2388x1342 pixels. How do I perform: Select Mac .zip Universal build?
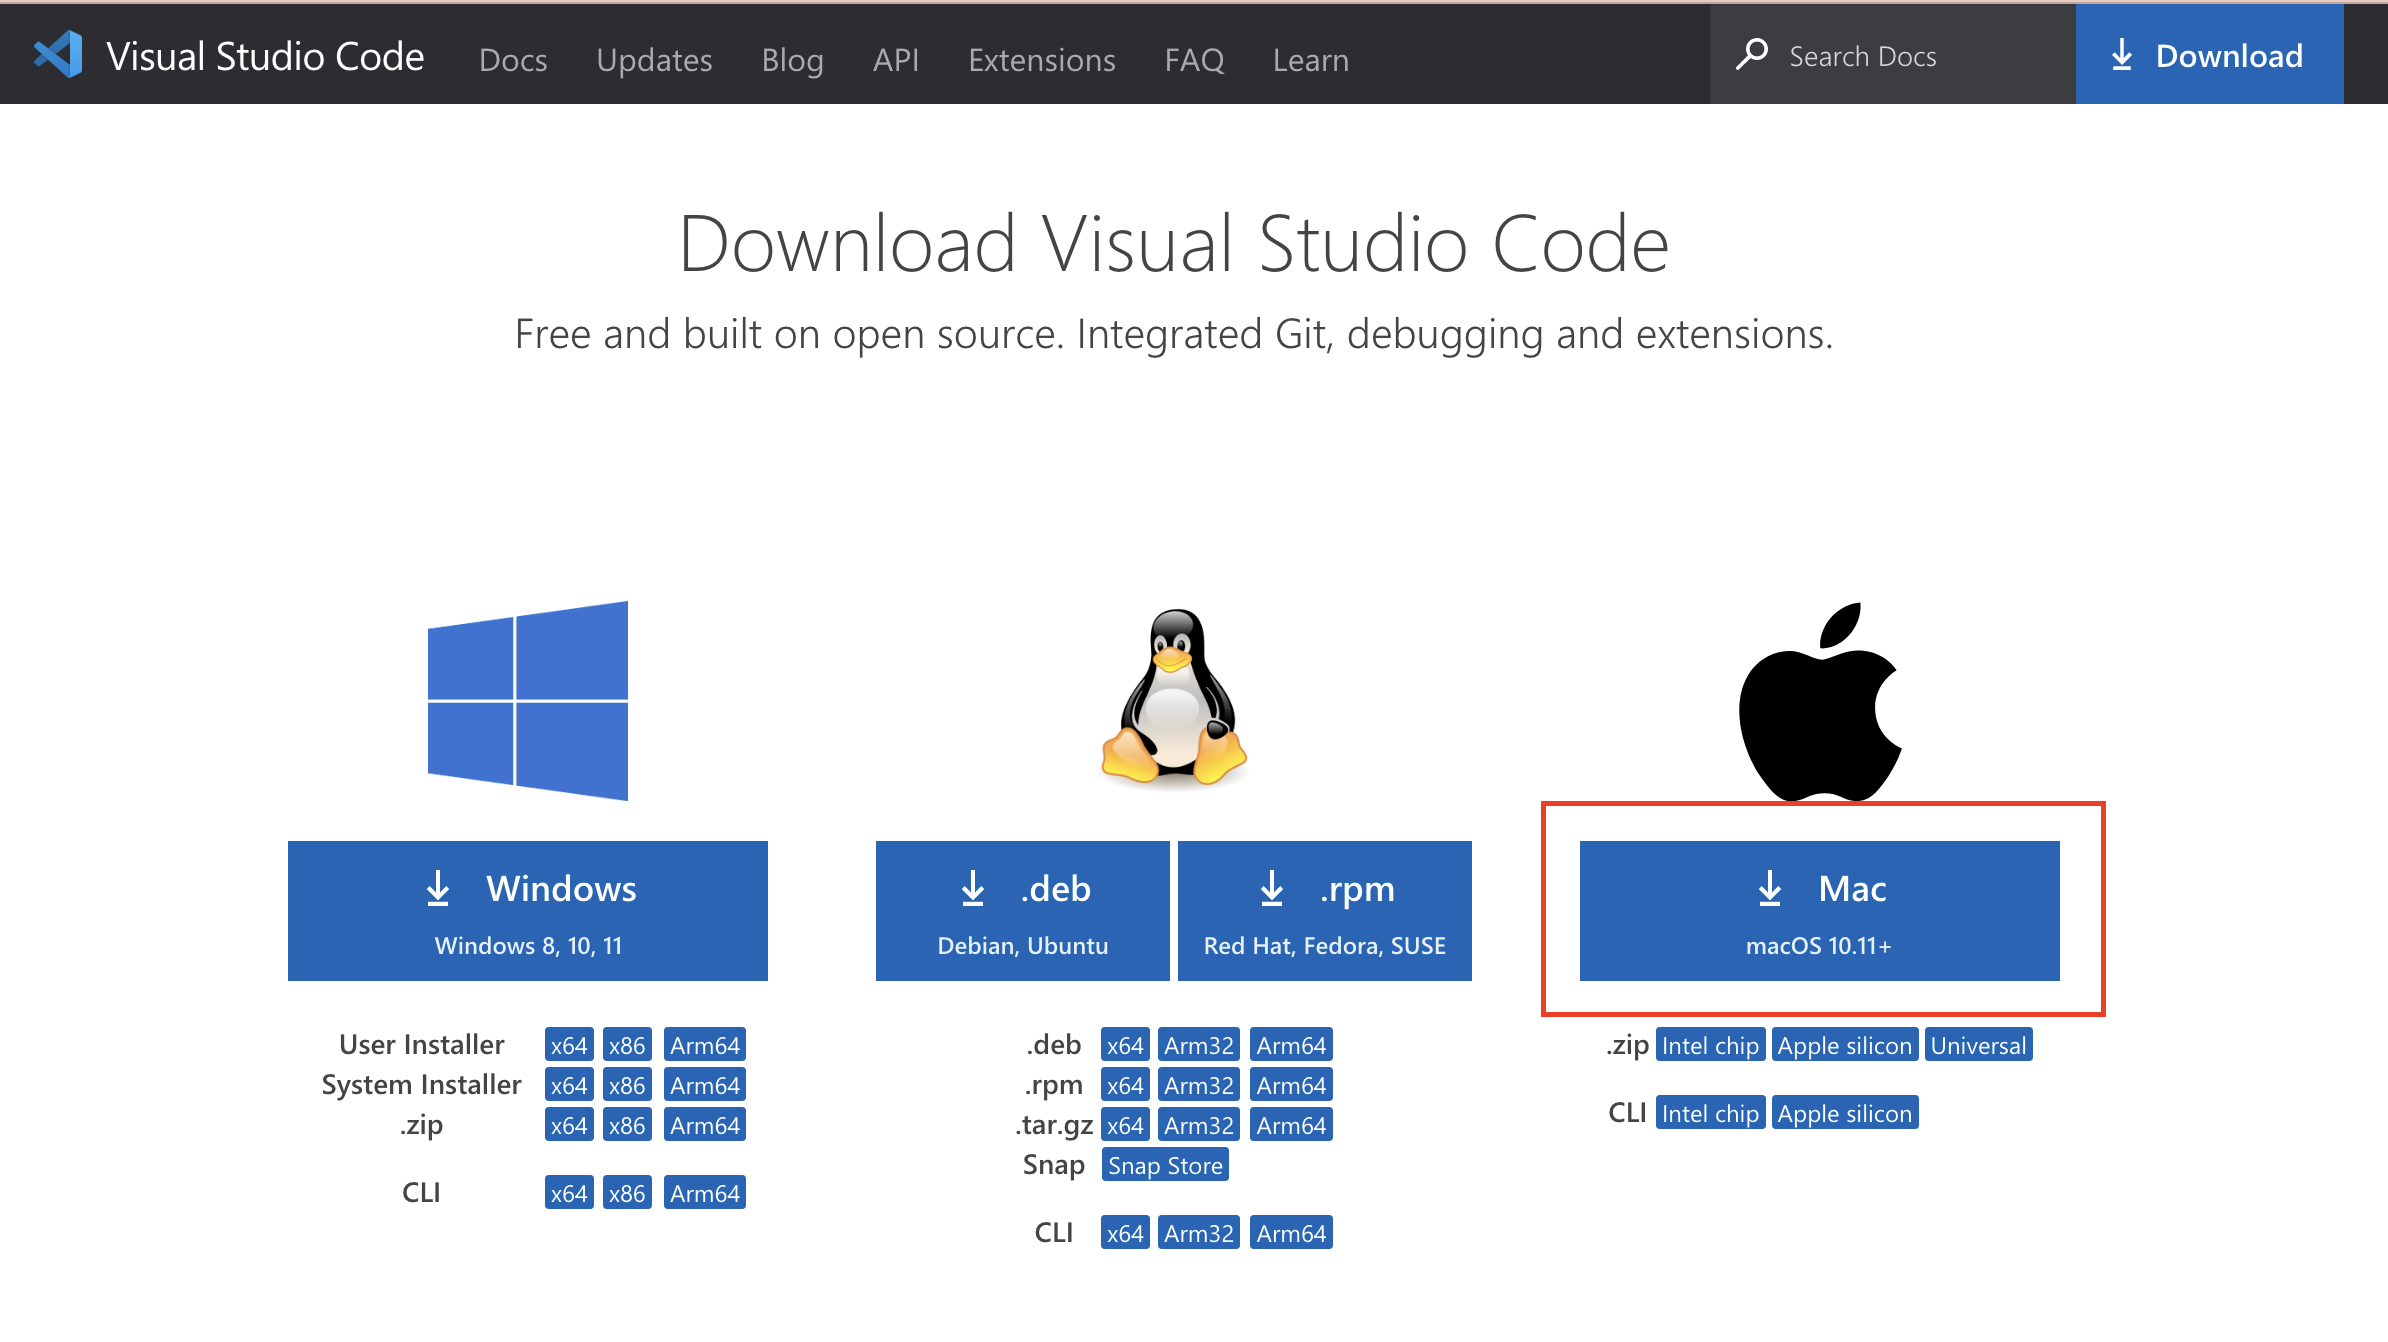pos(1978,1045)
